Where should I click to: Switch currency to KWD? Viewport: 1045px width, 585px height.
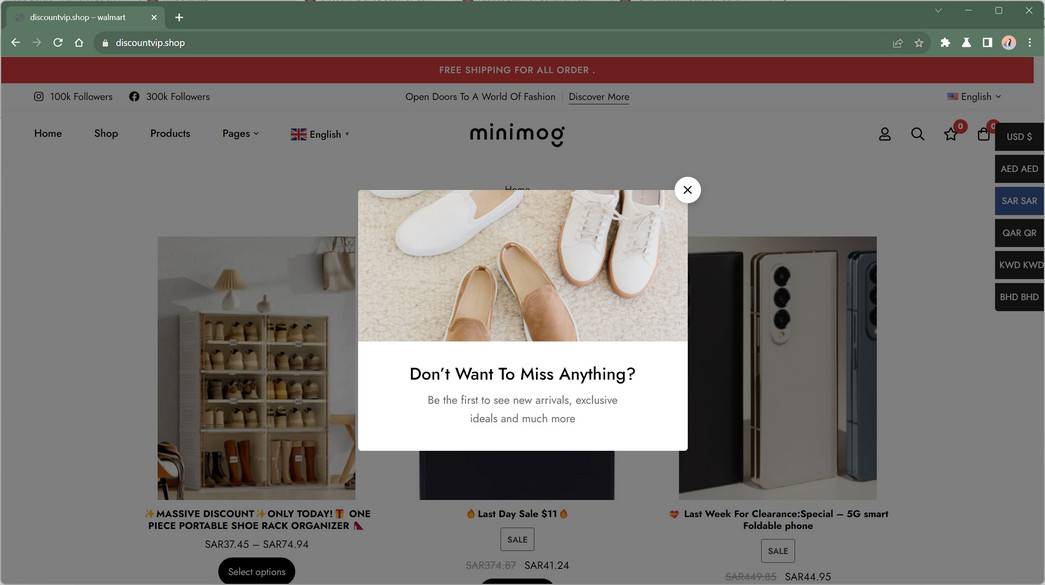pyautogui.click(x=1019, y=265)
